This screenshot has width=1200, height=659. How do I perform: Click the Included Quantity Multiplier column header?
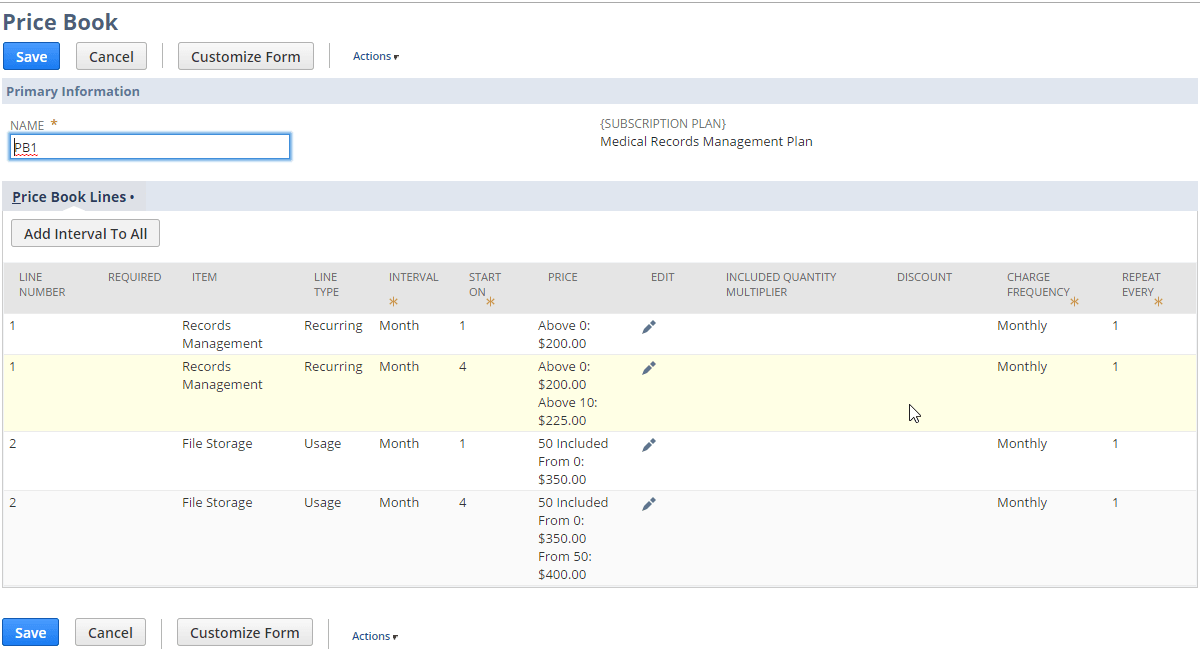(781, 285)
